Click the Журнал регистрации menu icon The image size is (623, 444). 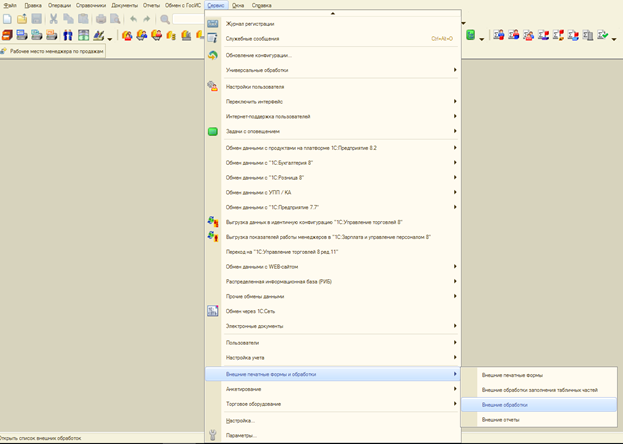[213, 23]
